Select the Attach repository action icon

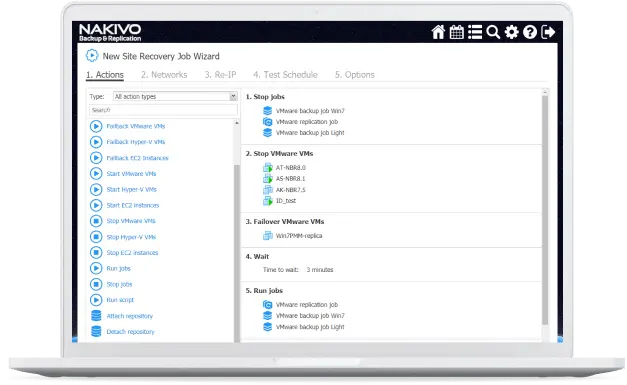point(96,316)
